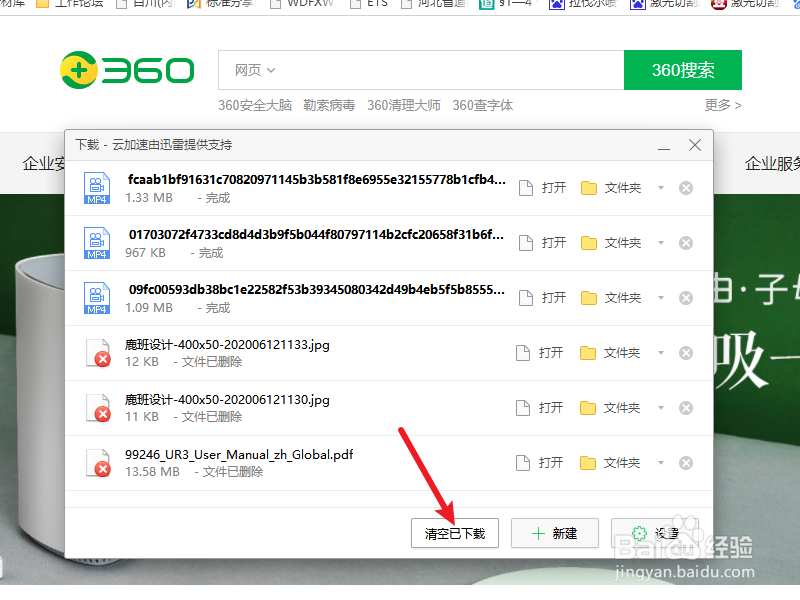The height and width of the screenshot is (600, 800).
Task: Expand the folder dropdown arrow on first download
Action: click(x=661, y=187)
